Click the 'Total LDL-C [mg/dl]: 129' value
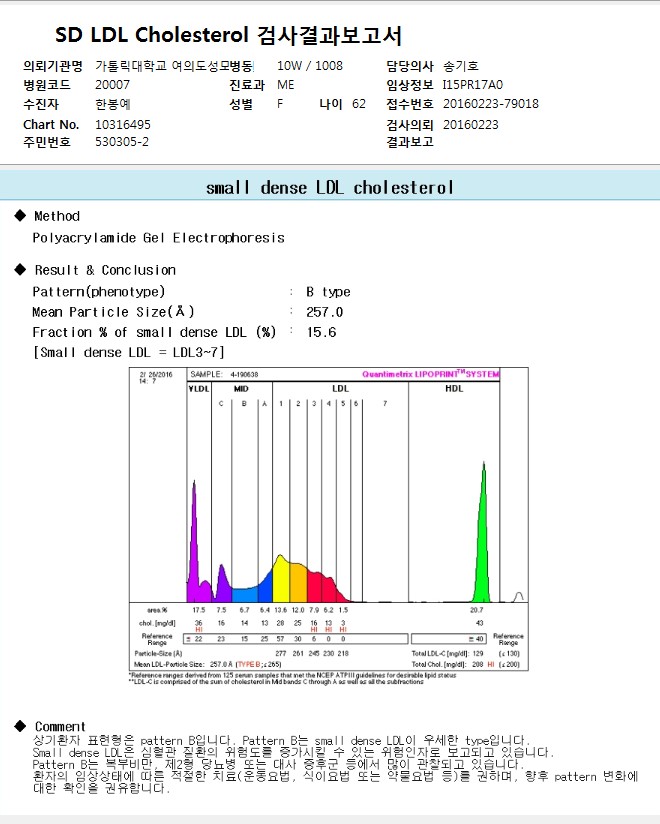The height and width of the screenshot is (824, 660). pyautogui.click(x=447, y=654)
